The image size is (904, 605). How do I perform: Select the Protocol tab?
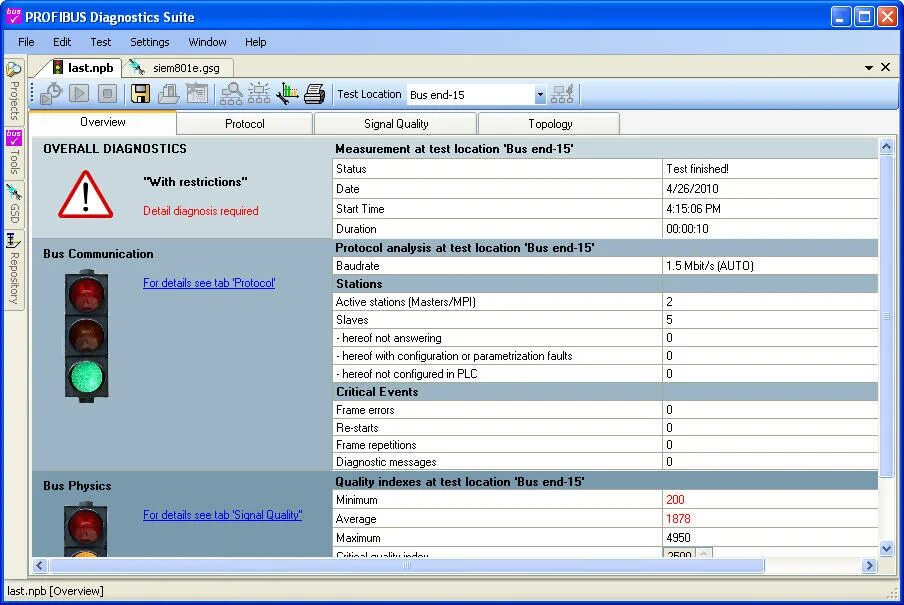tap(244, 123)
